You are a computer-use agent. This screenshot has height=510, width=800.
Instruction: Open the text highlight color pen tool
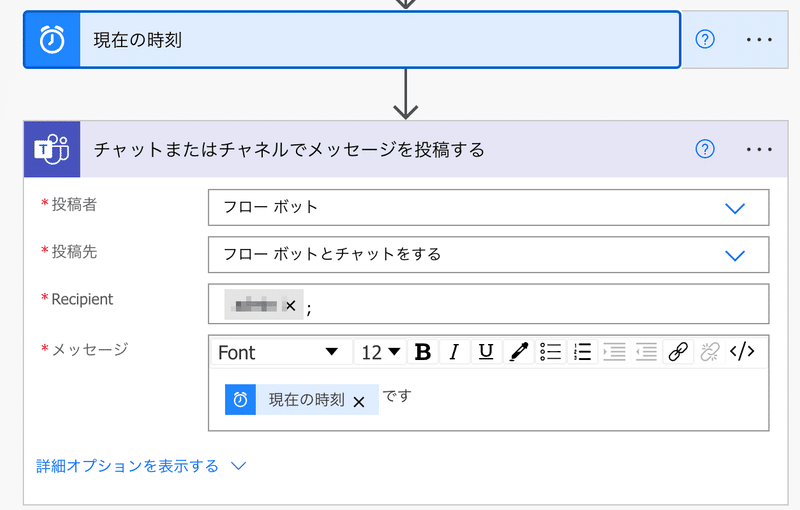pos(518,352)
